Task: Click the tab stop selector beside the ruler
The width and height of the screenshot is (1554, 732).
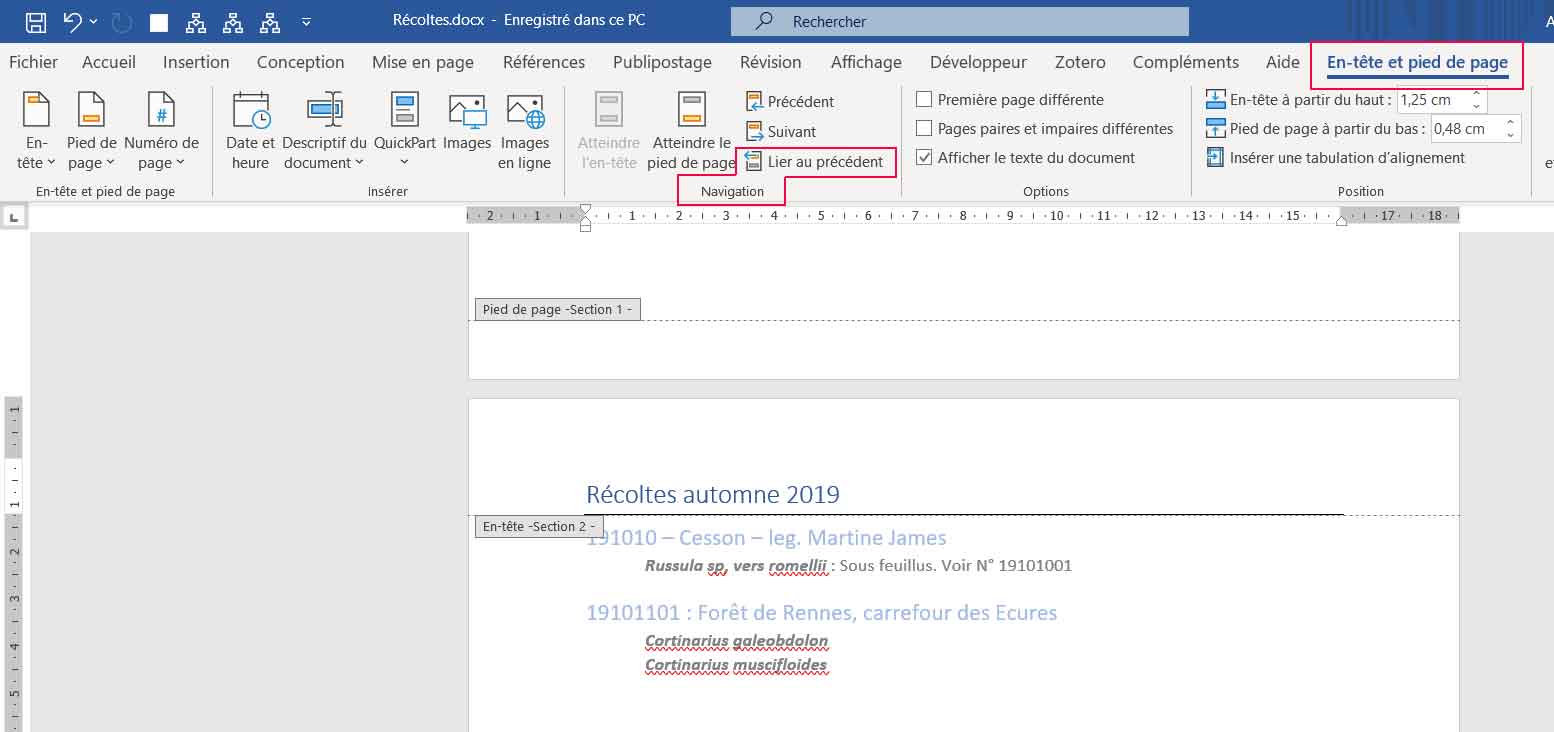Action: 13,216
